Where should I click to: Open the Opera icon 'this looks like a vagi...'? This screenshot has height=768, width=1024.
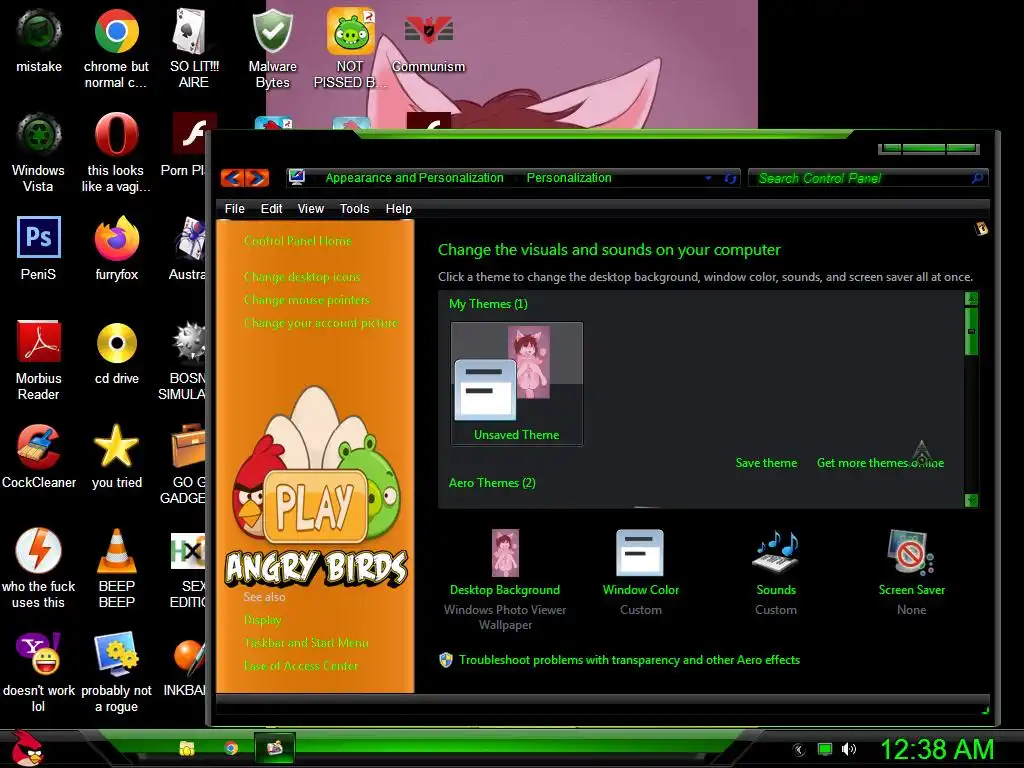click(116, 152)
